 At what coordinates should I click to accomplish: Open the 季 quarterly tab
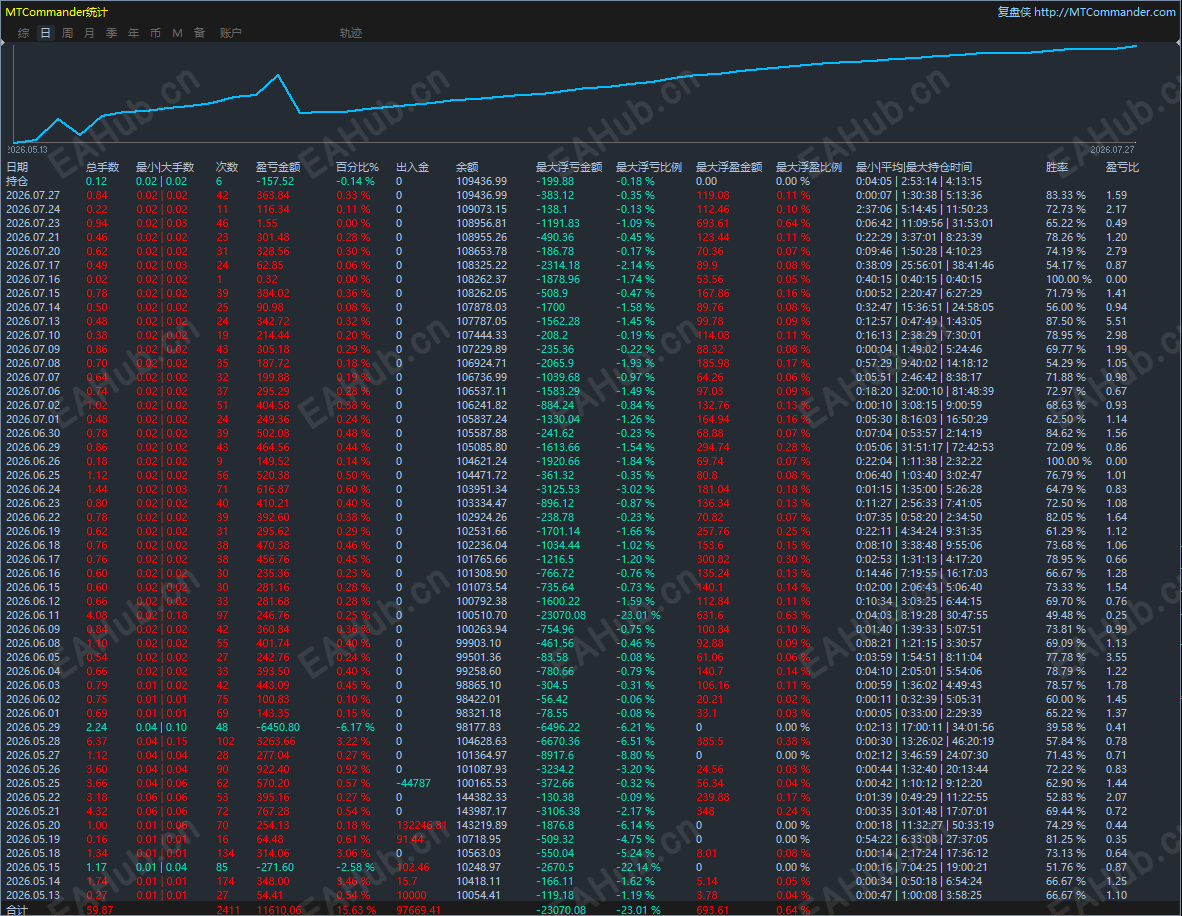112,33
